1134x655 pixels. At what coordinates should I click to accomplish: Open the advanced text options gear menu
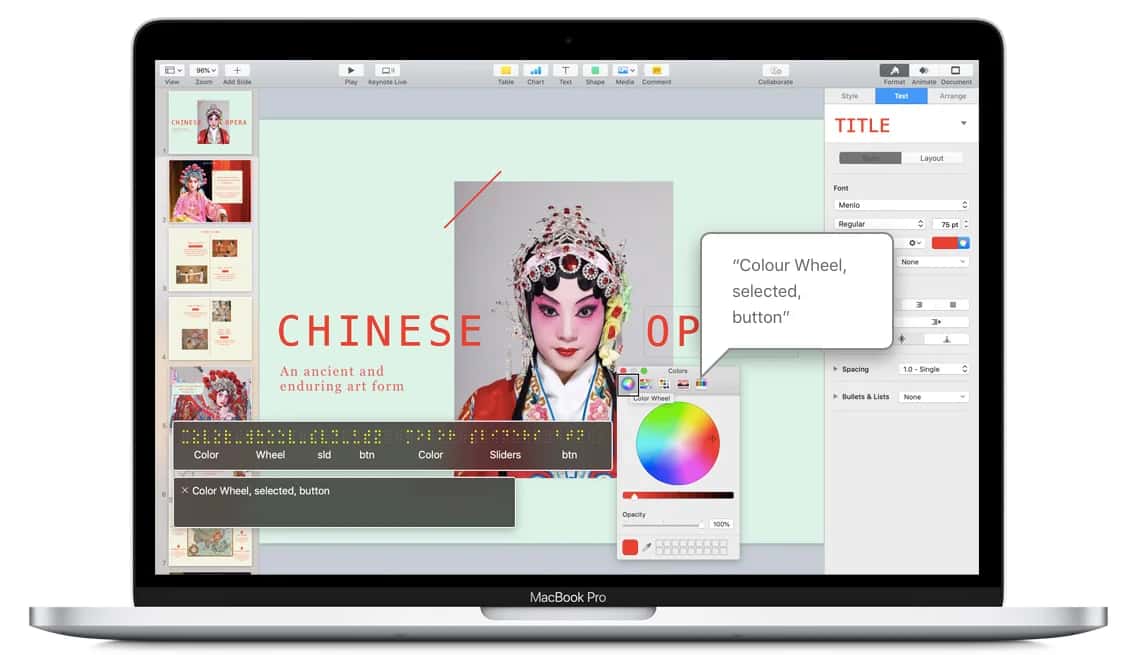(915, 243)
